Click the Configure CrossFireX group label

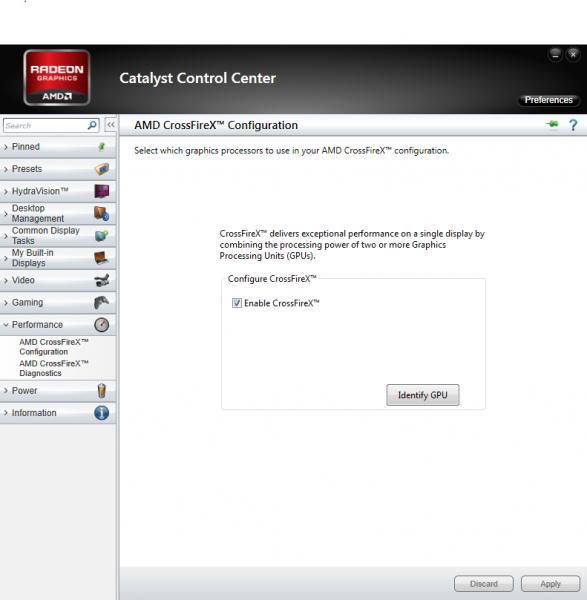pyautogui.click(x=272, y=279)
